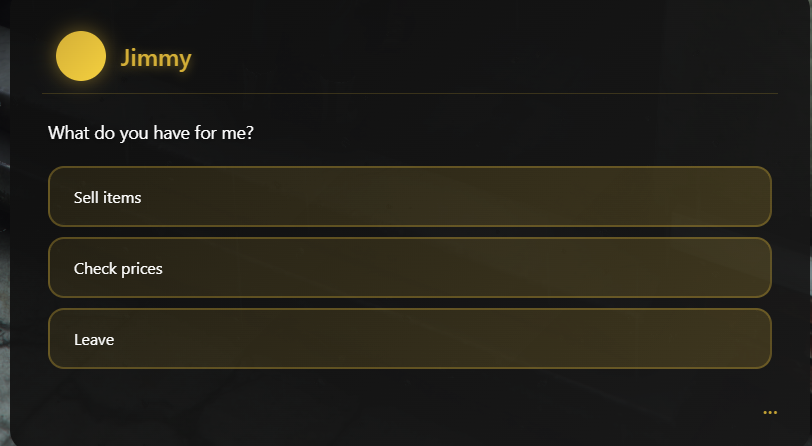This screenshot has height=446, width=812.
Task: Click the Check prices text label
Action: click(118, 268)
